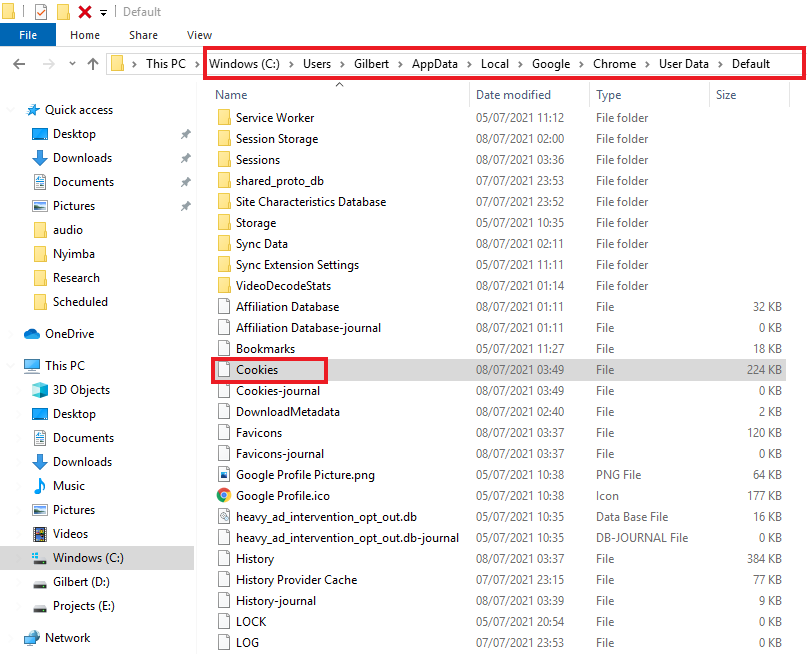807x654 pixels.
Task: Select the Service Worker folder icon
Action: pyautogui.click(x=224, y=118)
